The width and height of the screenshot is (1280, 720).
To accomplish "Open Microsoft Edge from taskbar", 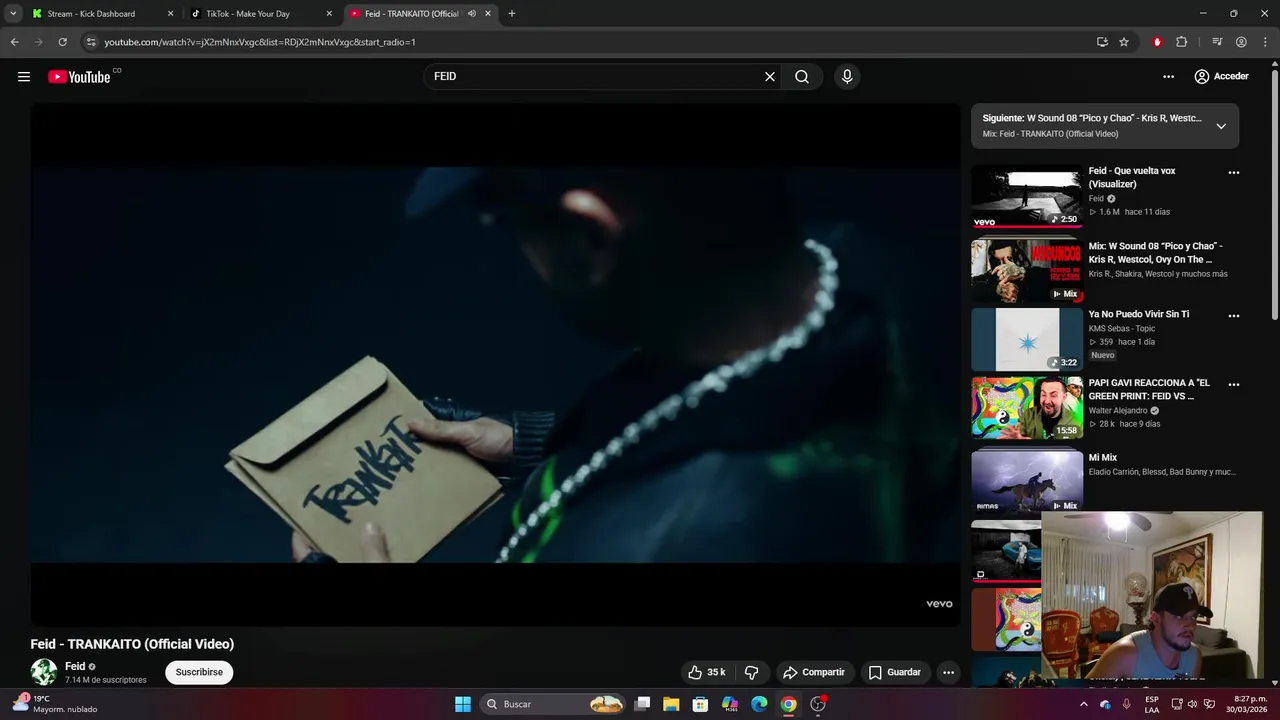I will tap(759, 704).
